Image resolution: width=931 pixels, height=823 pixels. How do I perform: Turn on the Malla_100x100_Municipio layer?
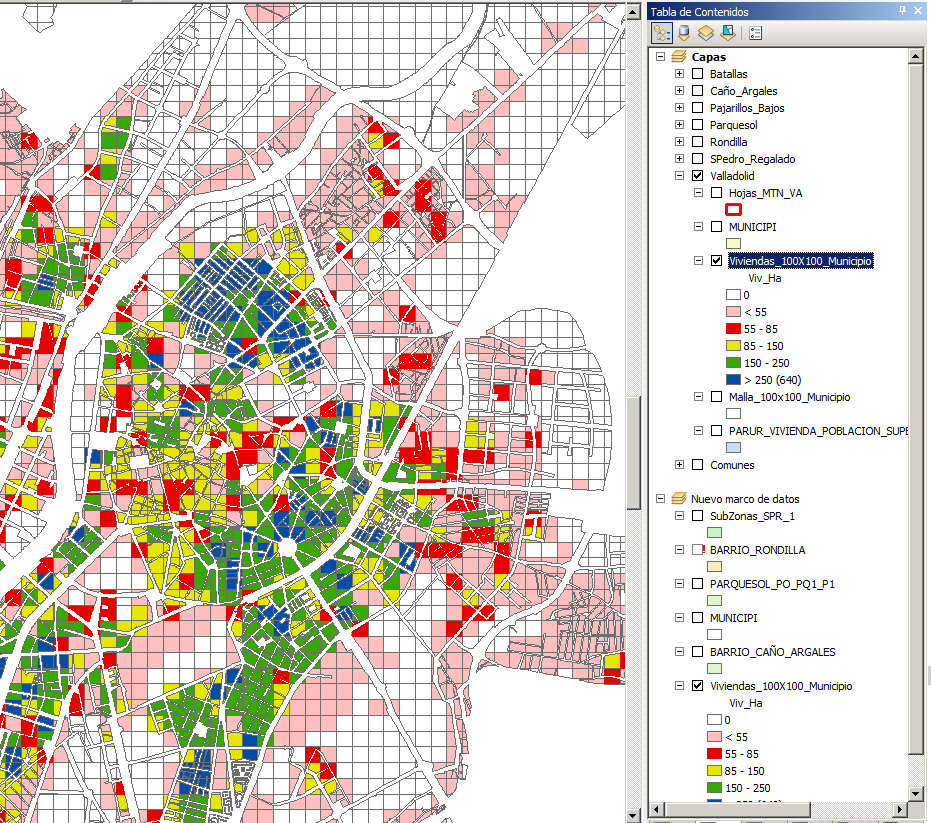[x=716, y=397]
